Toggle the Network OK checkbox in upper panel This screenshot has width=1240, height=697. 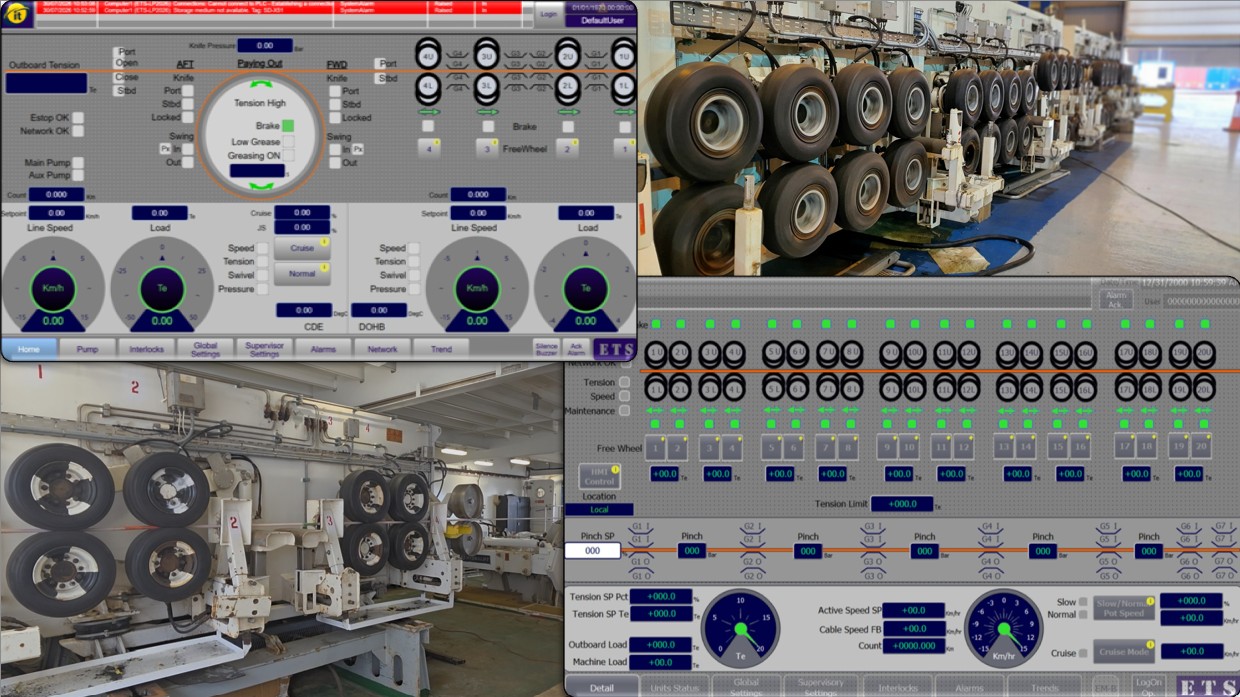coord(78,131)
